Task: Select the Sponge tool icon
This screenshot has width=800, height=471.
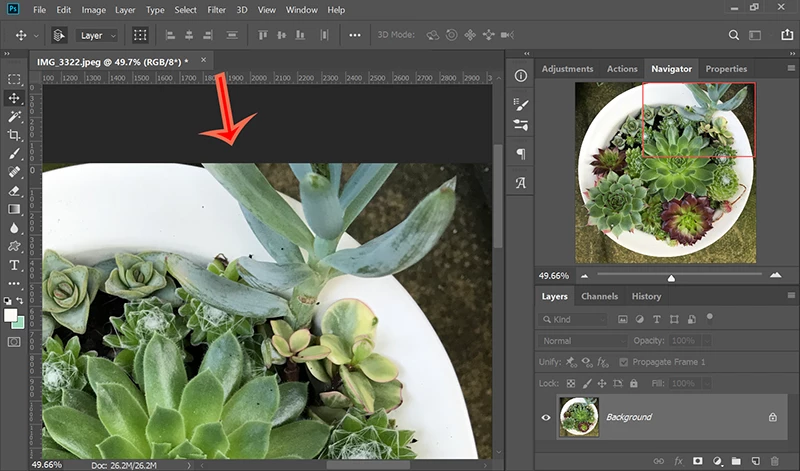Action: 14,246
